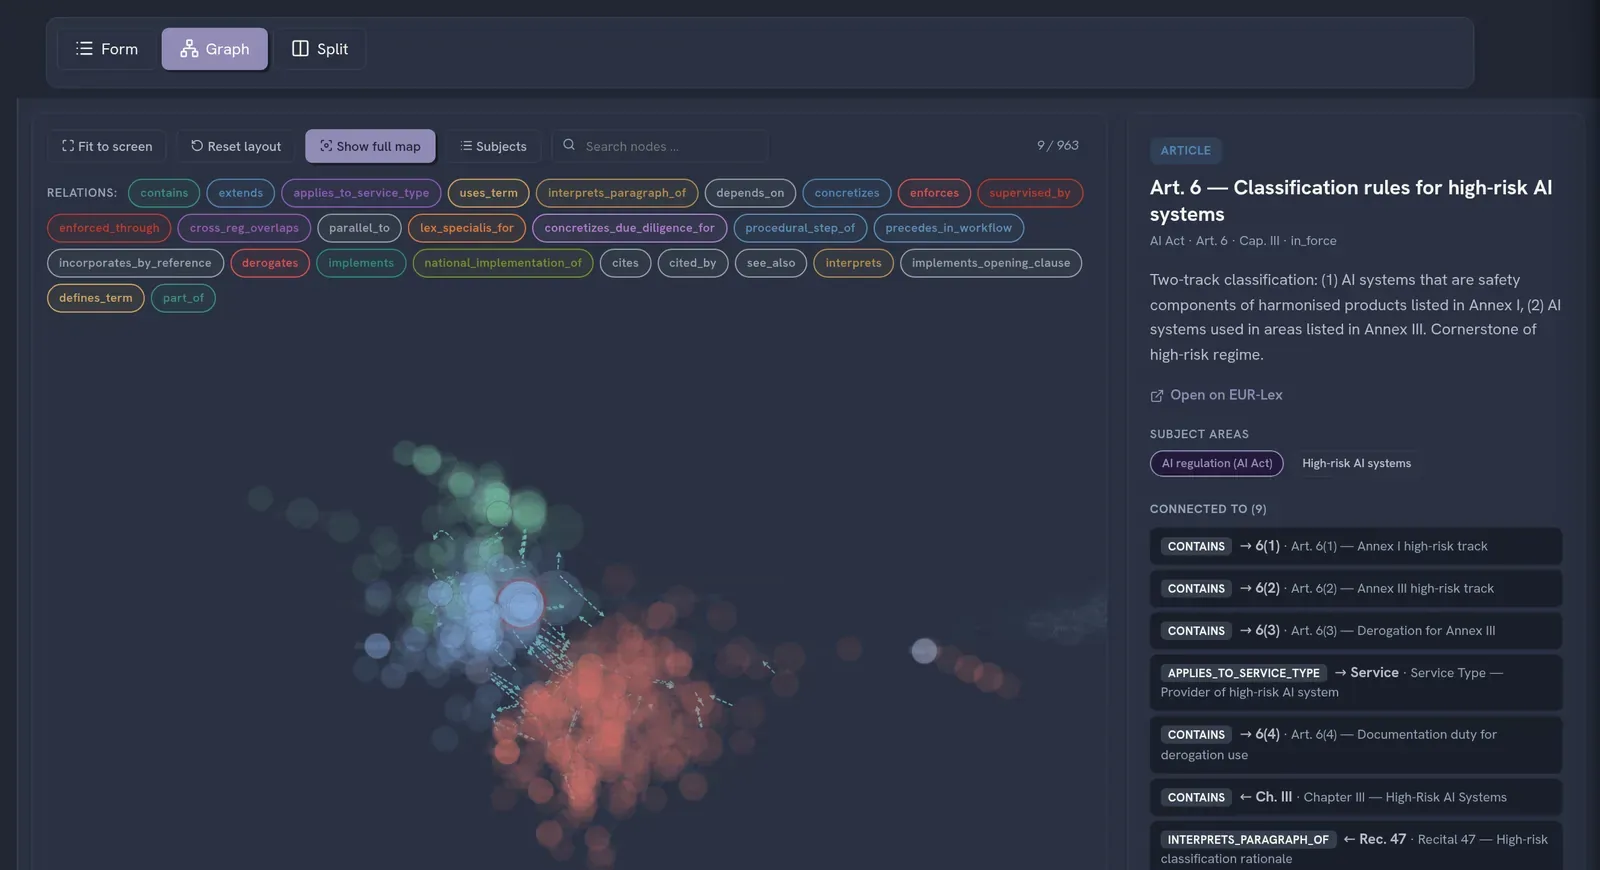
Task: Select High-risk AI systems subject tag
Action: pos(1356,463)
